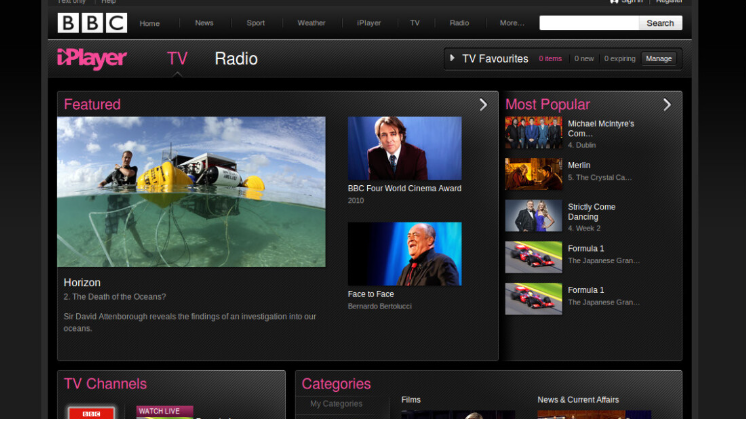Open the Horizon featured ocean image

(x=191, y=192)
